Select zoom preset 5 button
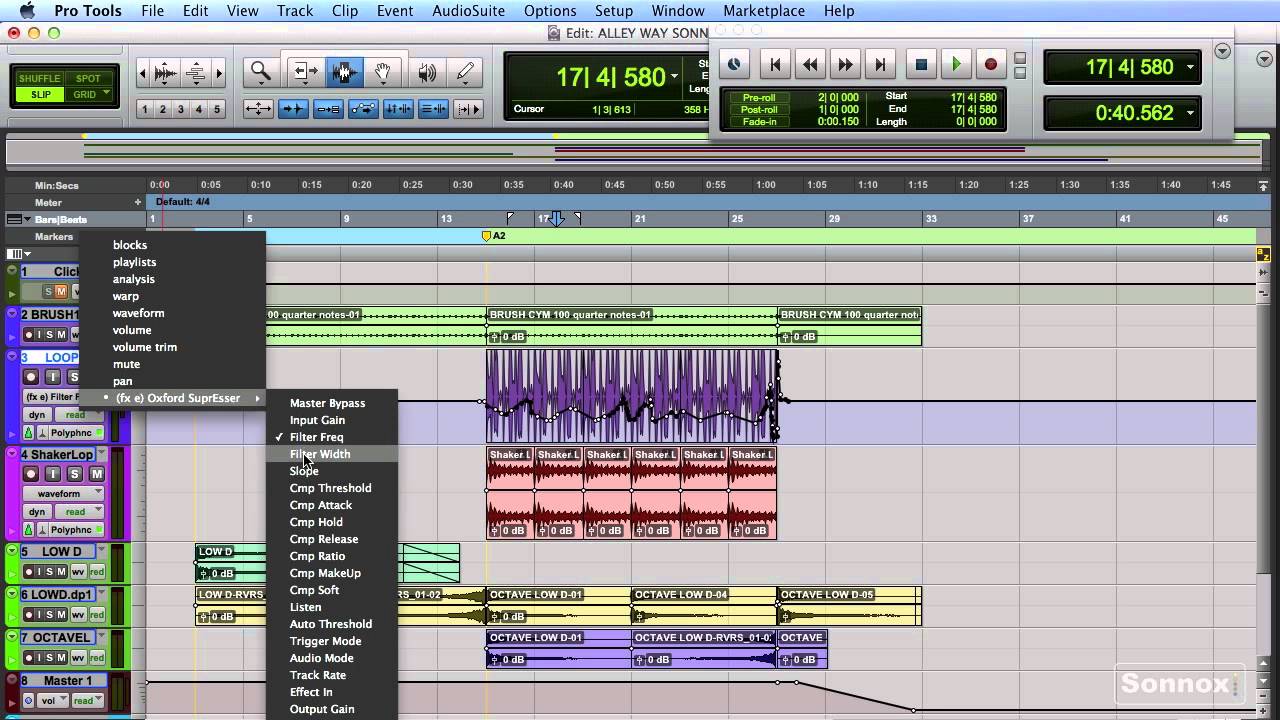This screenshot has height=720, width=1280. pyautogui.click(x=217, y=109)
